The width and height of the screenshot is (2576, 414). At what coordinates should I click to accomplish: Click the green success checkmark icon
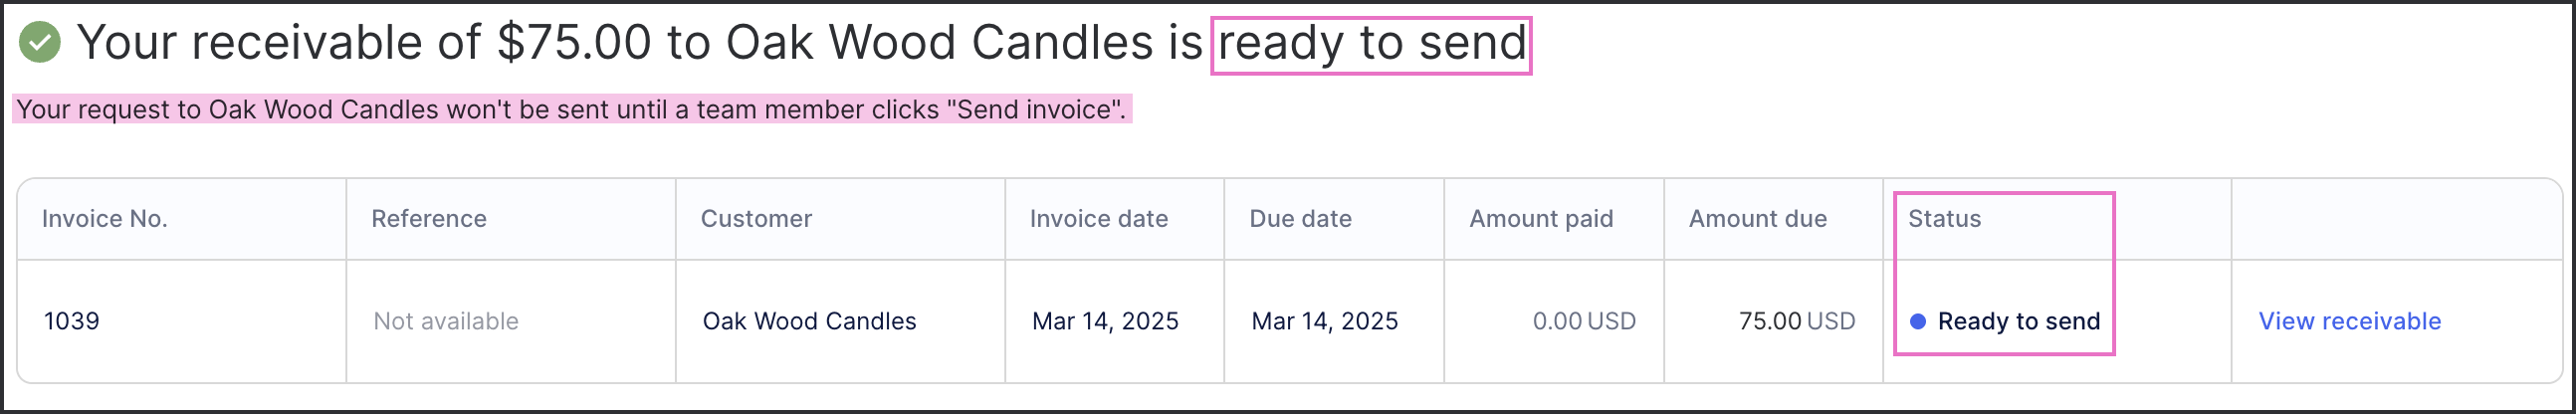[40, 42]
